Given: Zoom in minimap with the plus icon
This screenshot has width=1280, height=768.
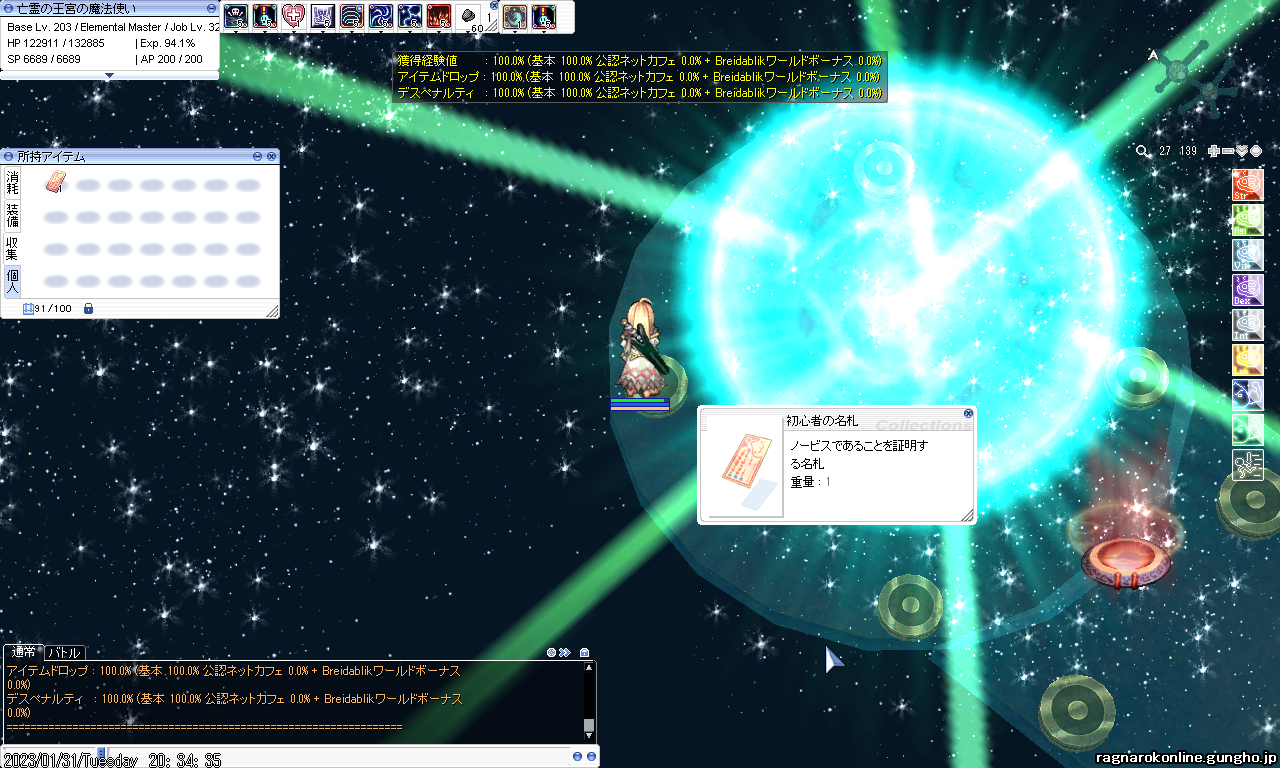Looking at the screenshot, I should click(x=1214, y=151).
